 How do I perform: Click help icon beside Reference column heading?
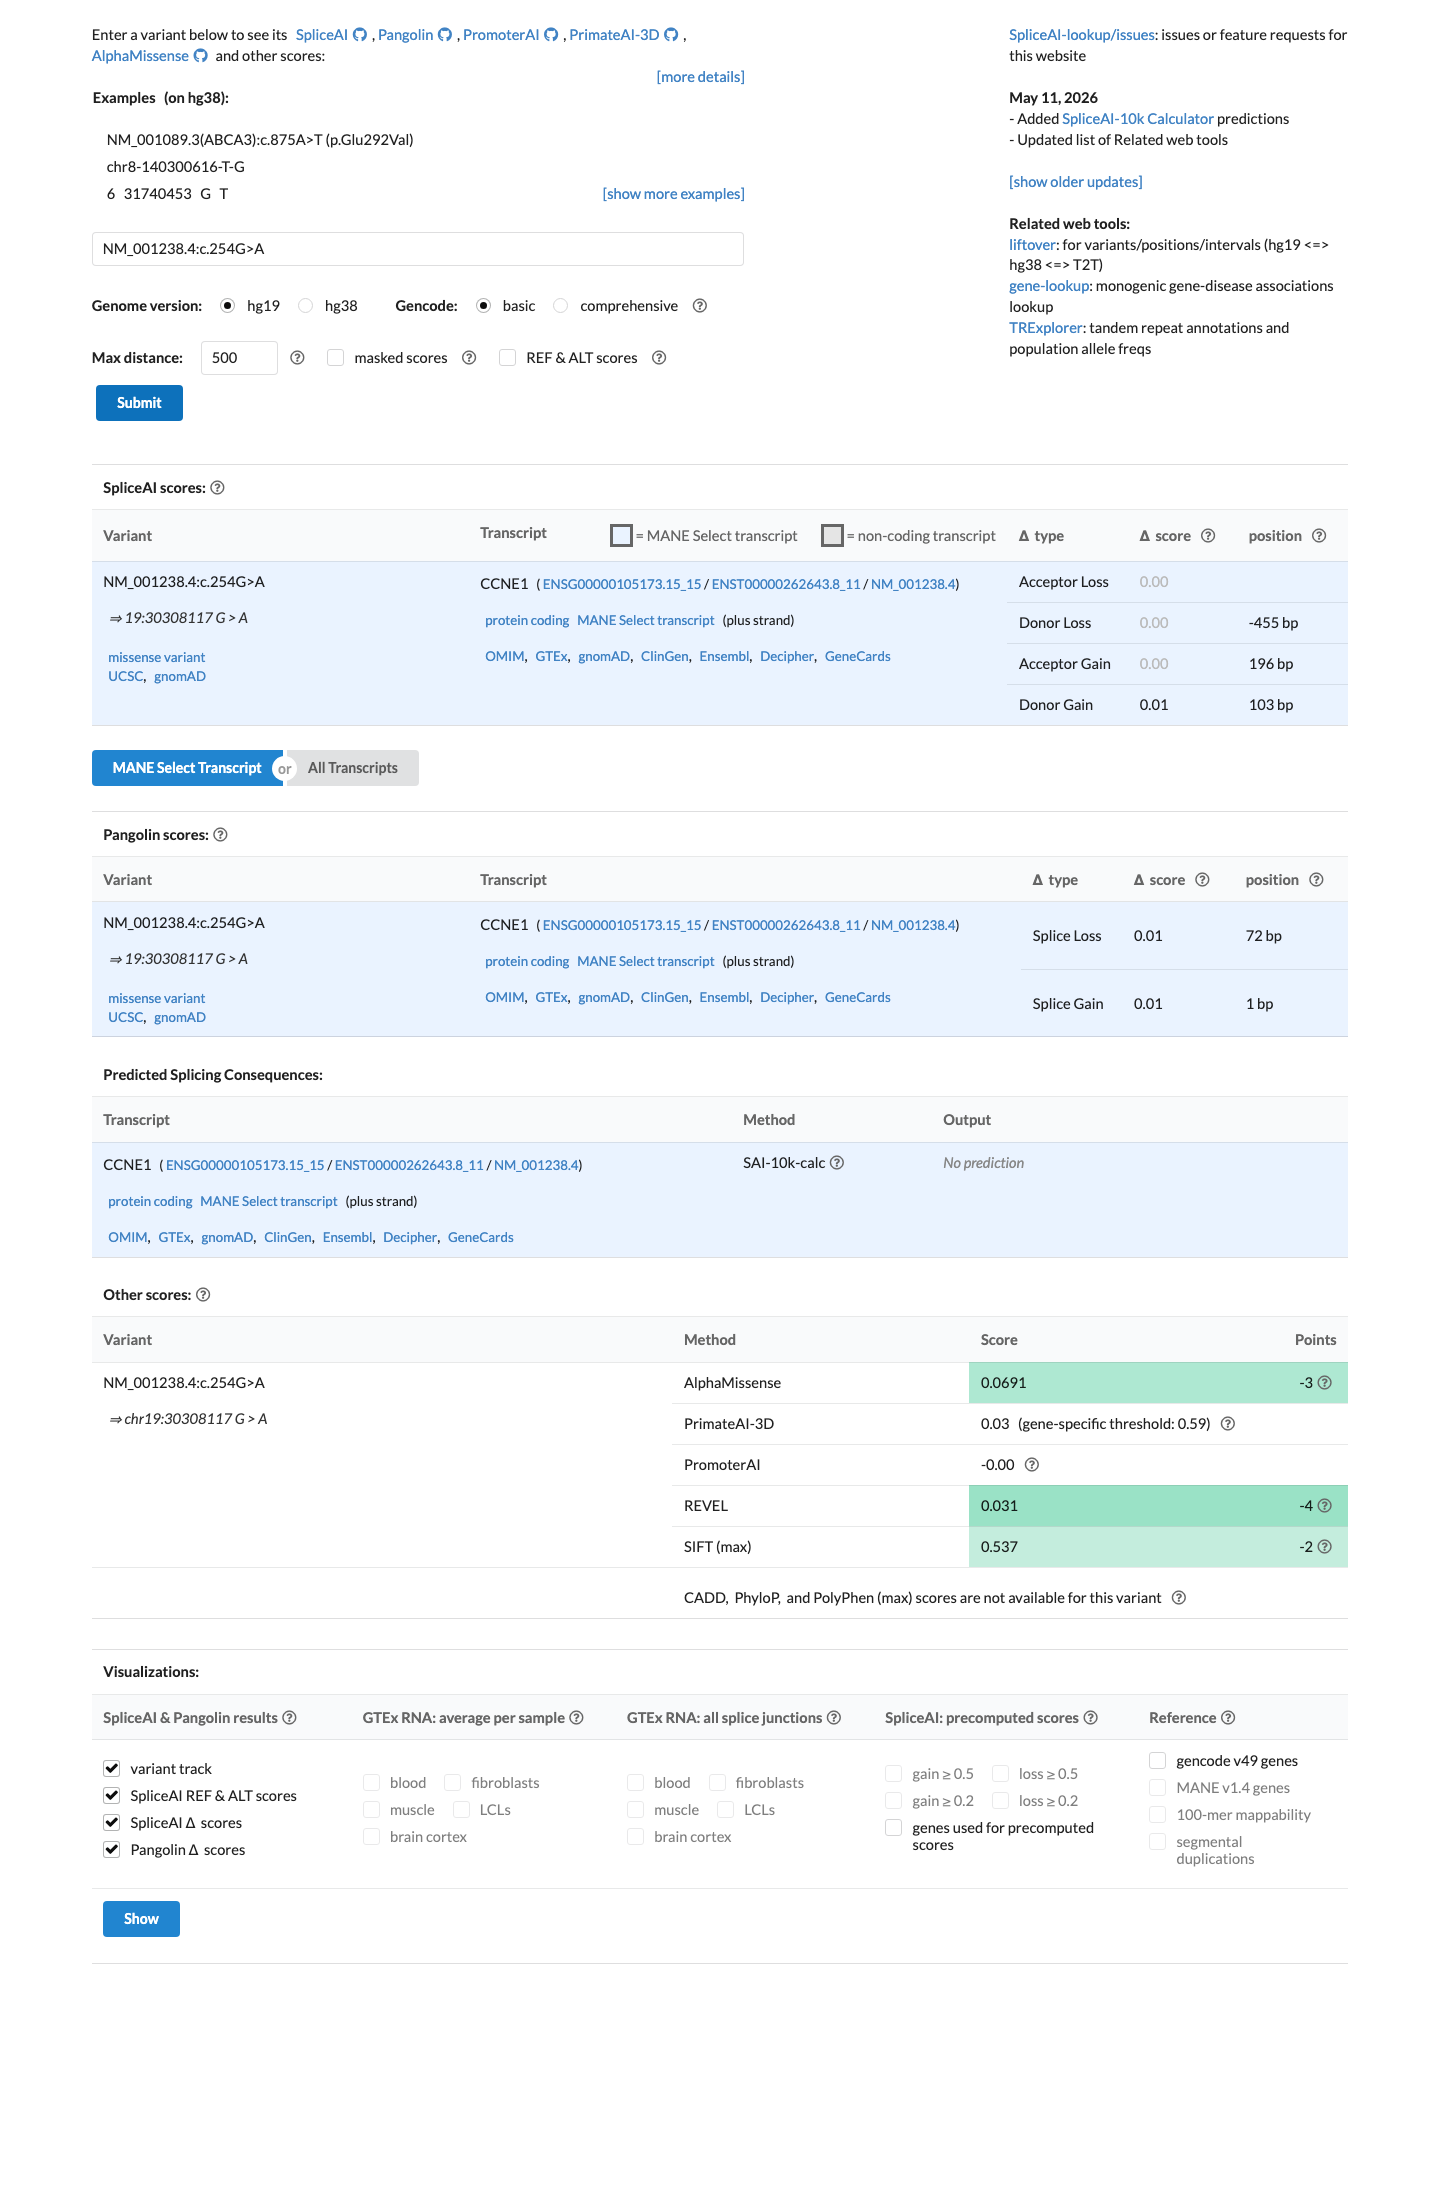coord(1229,1718)
